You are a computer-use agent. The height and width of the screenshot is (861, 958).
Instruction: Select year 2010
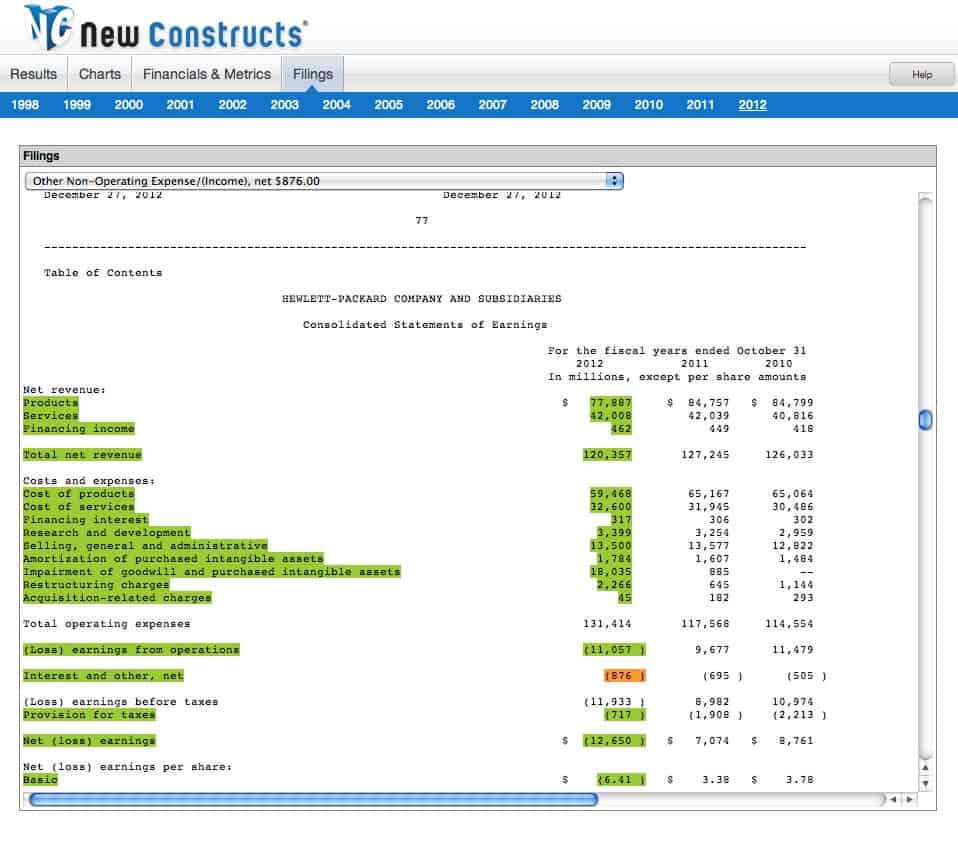pyautogui.click(x=648, y=104)
